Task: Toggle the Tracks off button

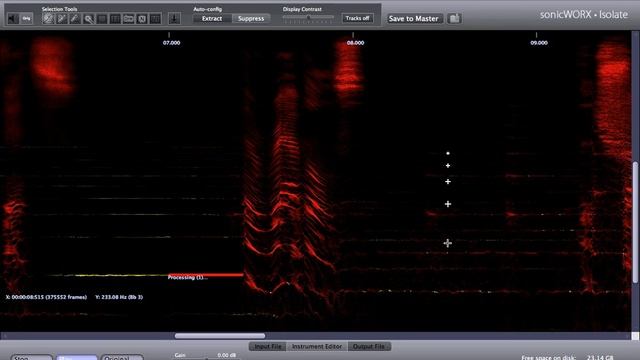Action: (357, 18)
